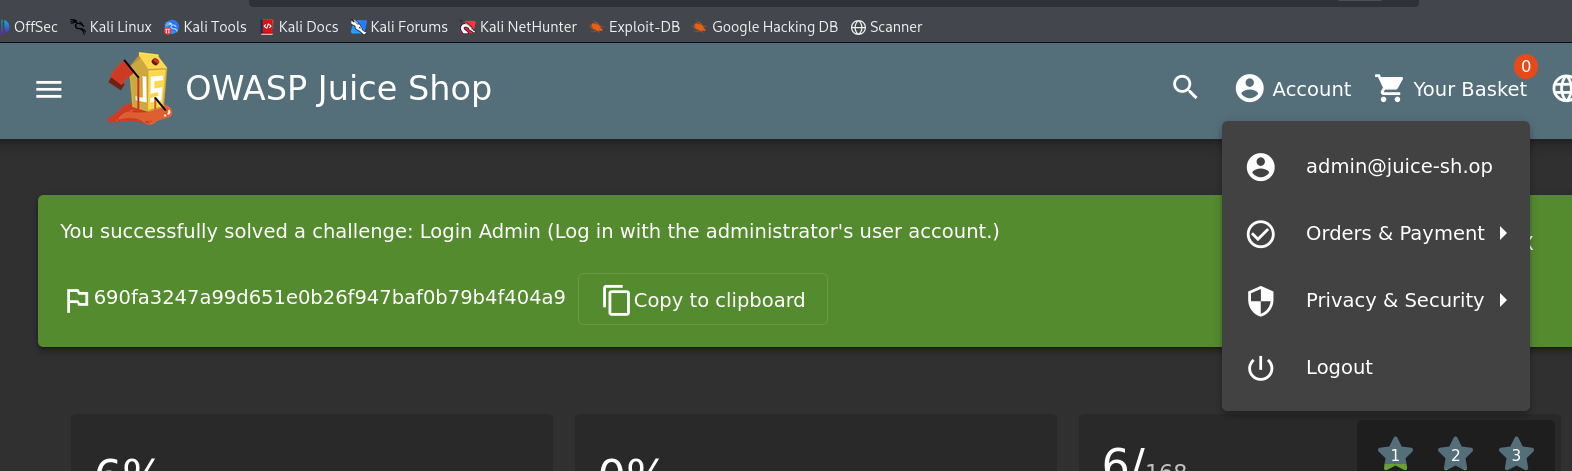Toggle the difficulty 2 star filter
Screen dimensions: 1572x471
click(x=1455, y=454)
